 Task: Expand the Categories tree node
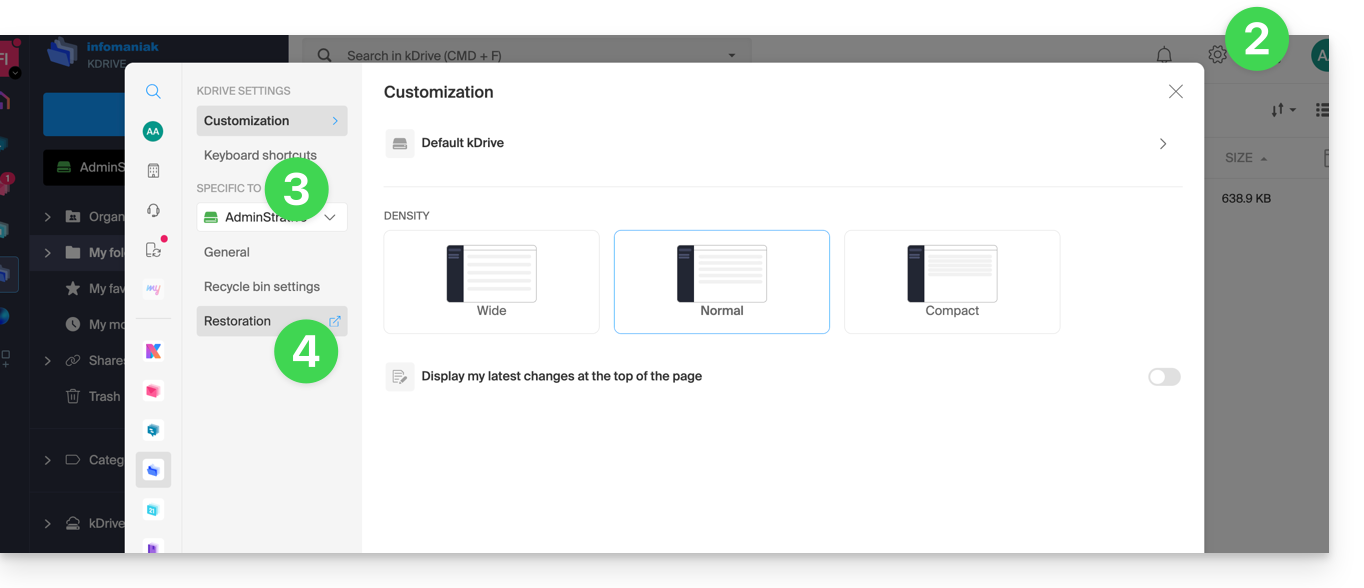point(48,460)
